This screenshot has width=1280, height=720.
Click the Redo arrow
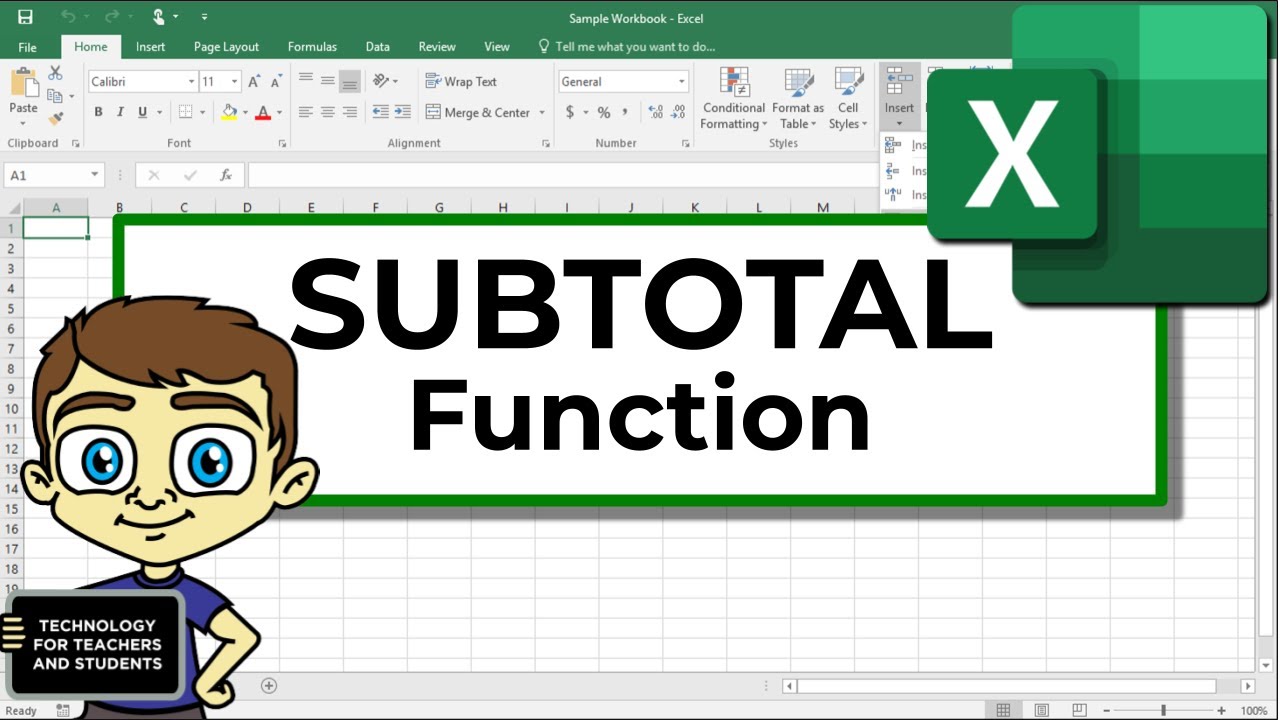tap(112, 17)
